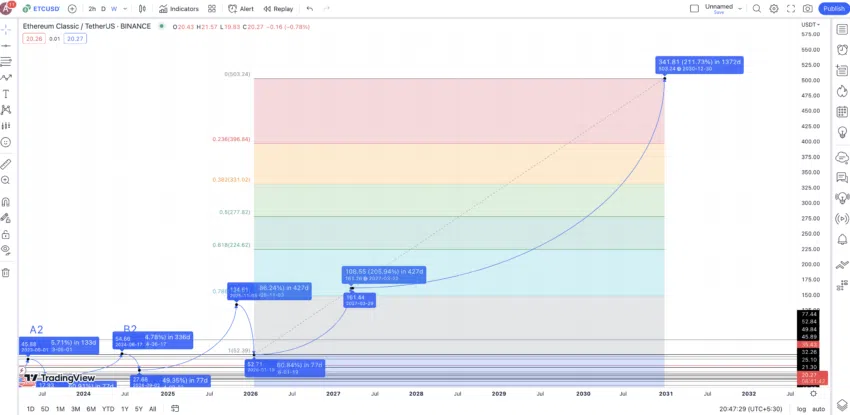The width and height of the screenshot is (850, 415).
Task: Open the forecasting and measurement tools
Action: (6, 126)
